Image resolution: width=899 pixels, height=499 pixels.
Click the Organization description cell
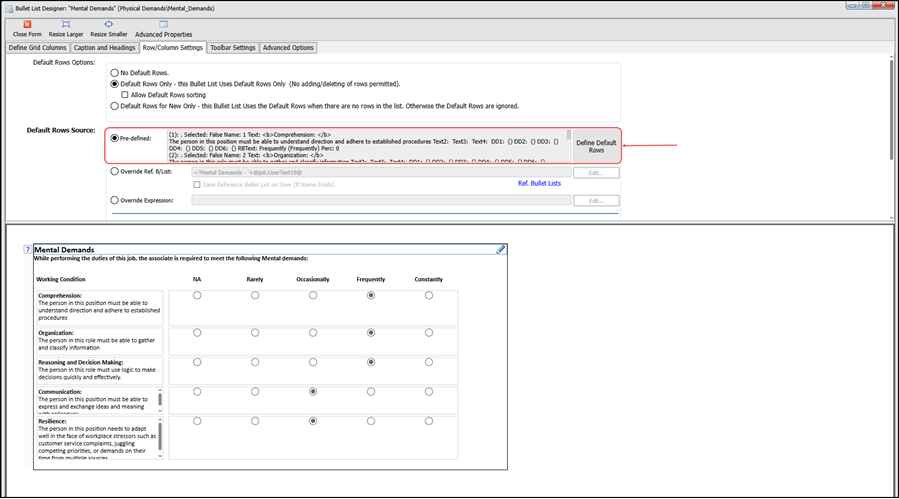pos(99,341)
